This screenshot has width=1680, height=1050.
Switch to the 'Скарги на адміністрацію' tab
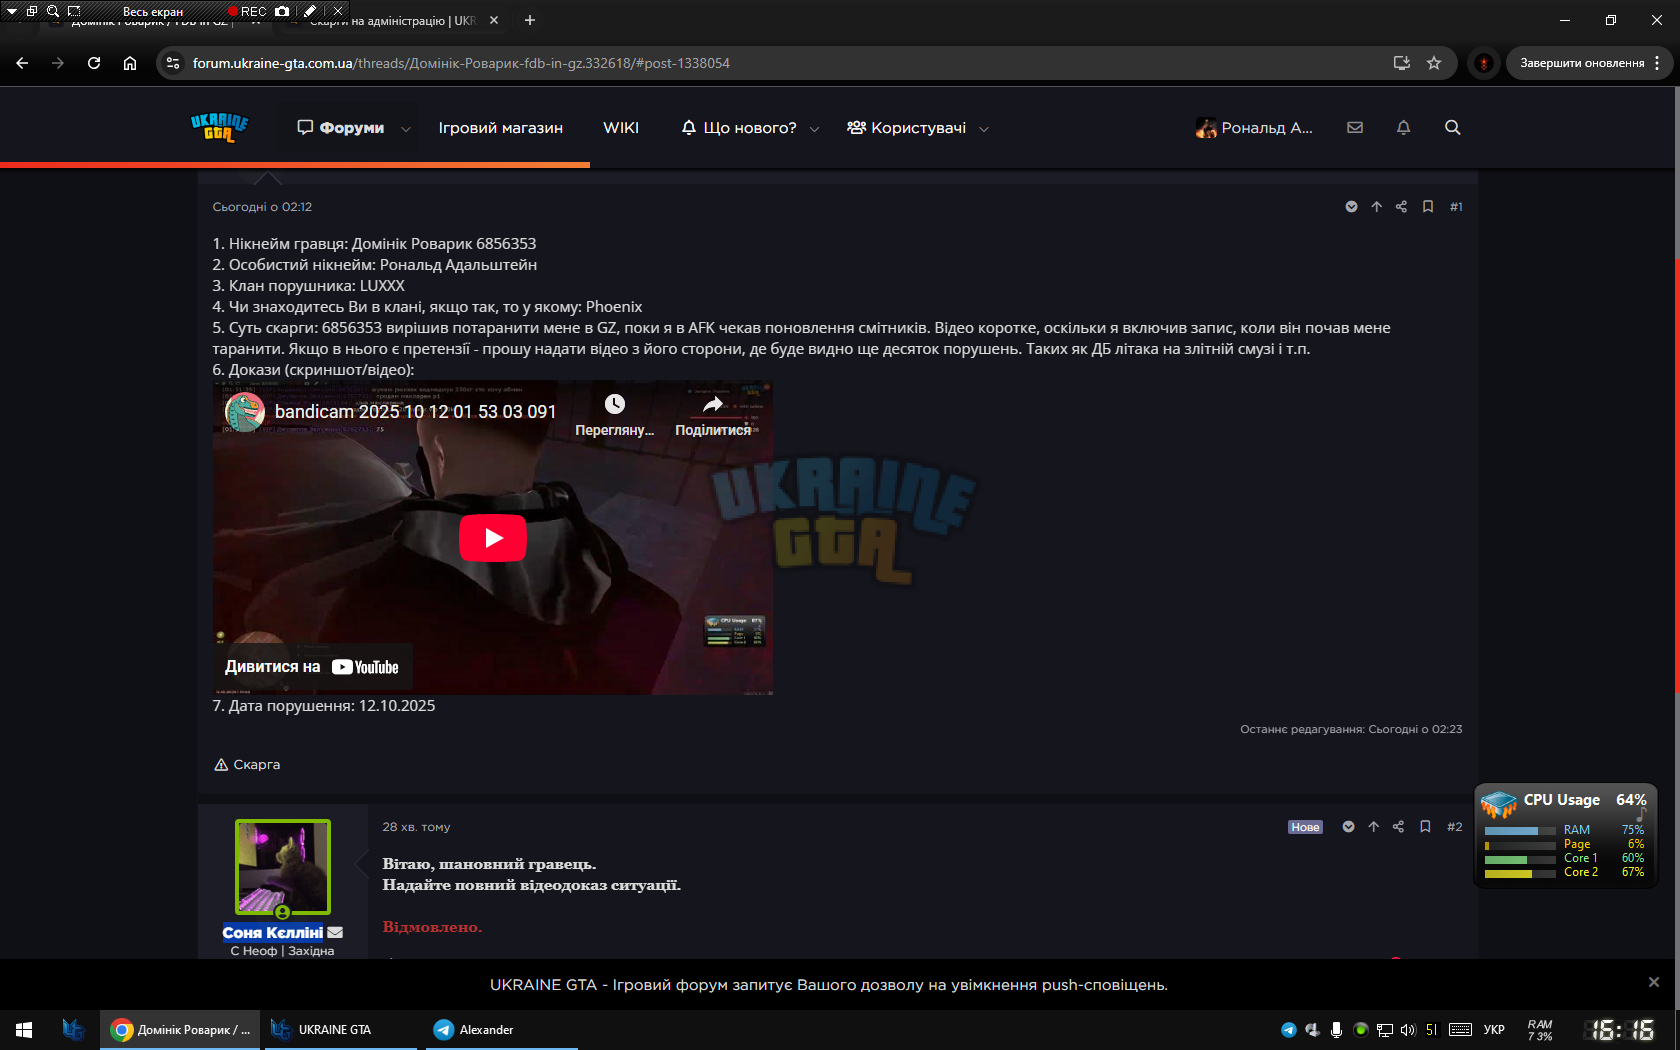pyautogui.click(x=393, y=20)
